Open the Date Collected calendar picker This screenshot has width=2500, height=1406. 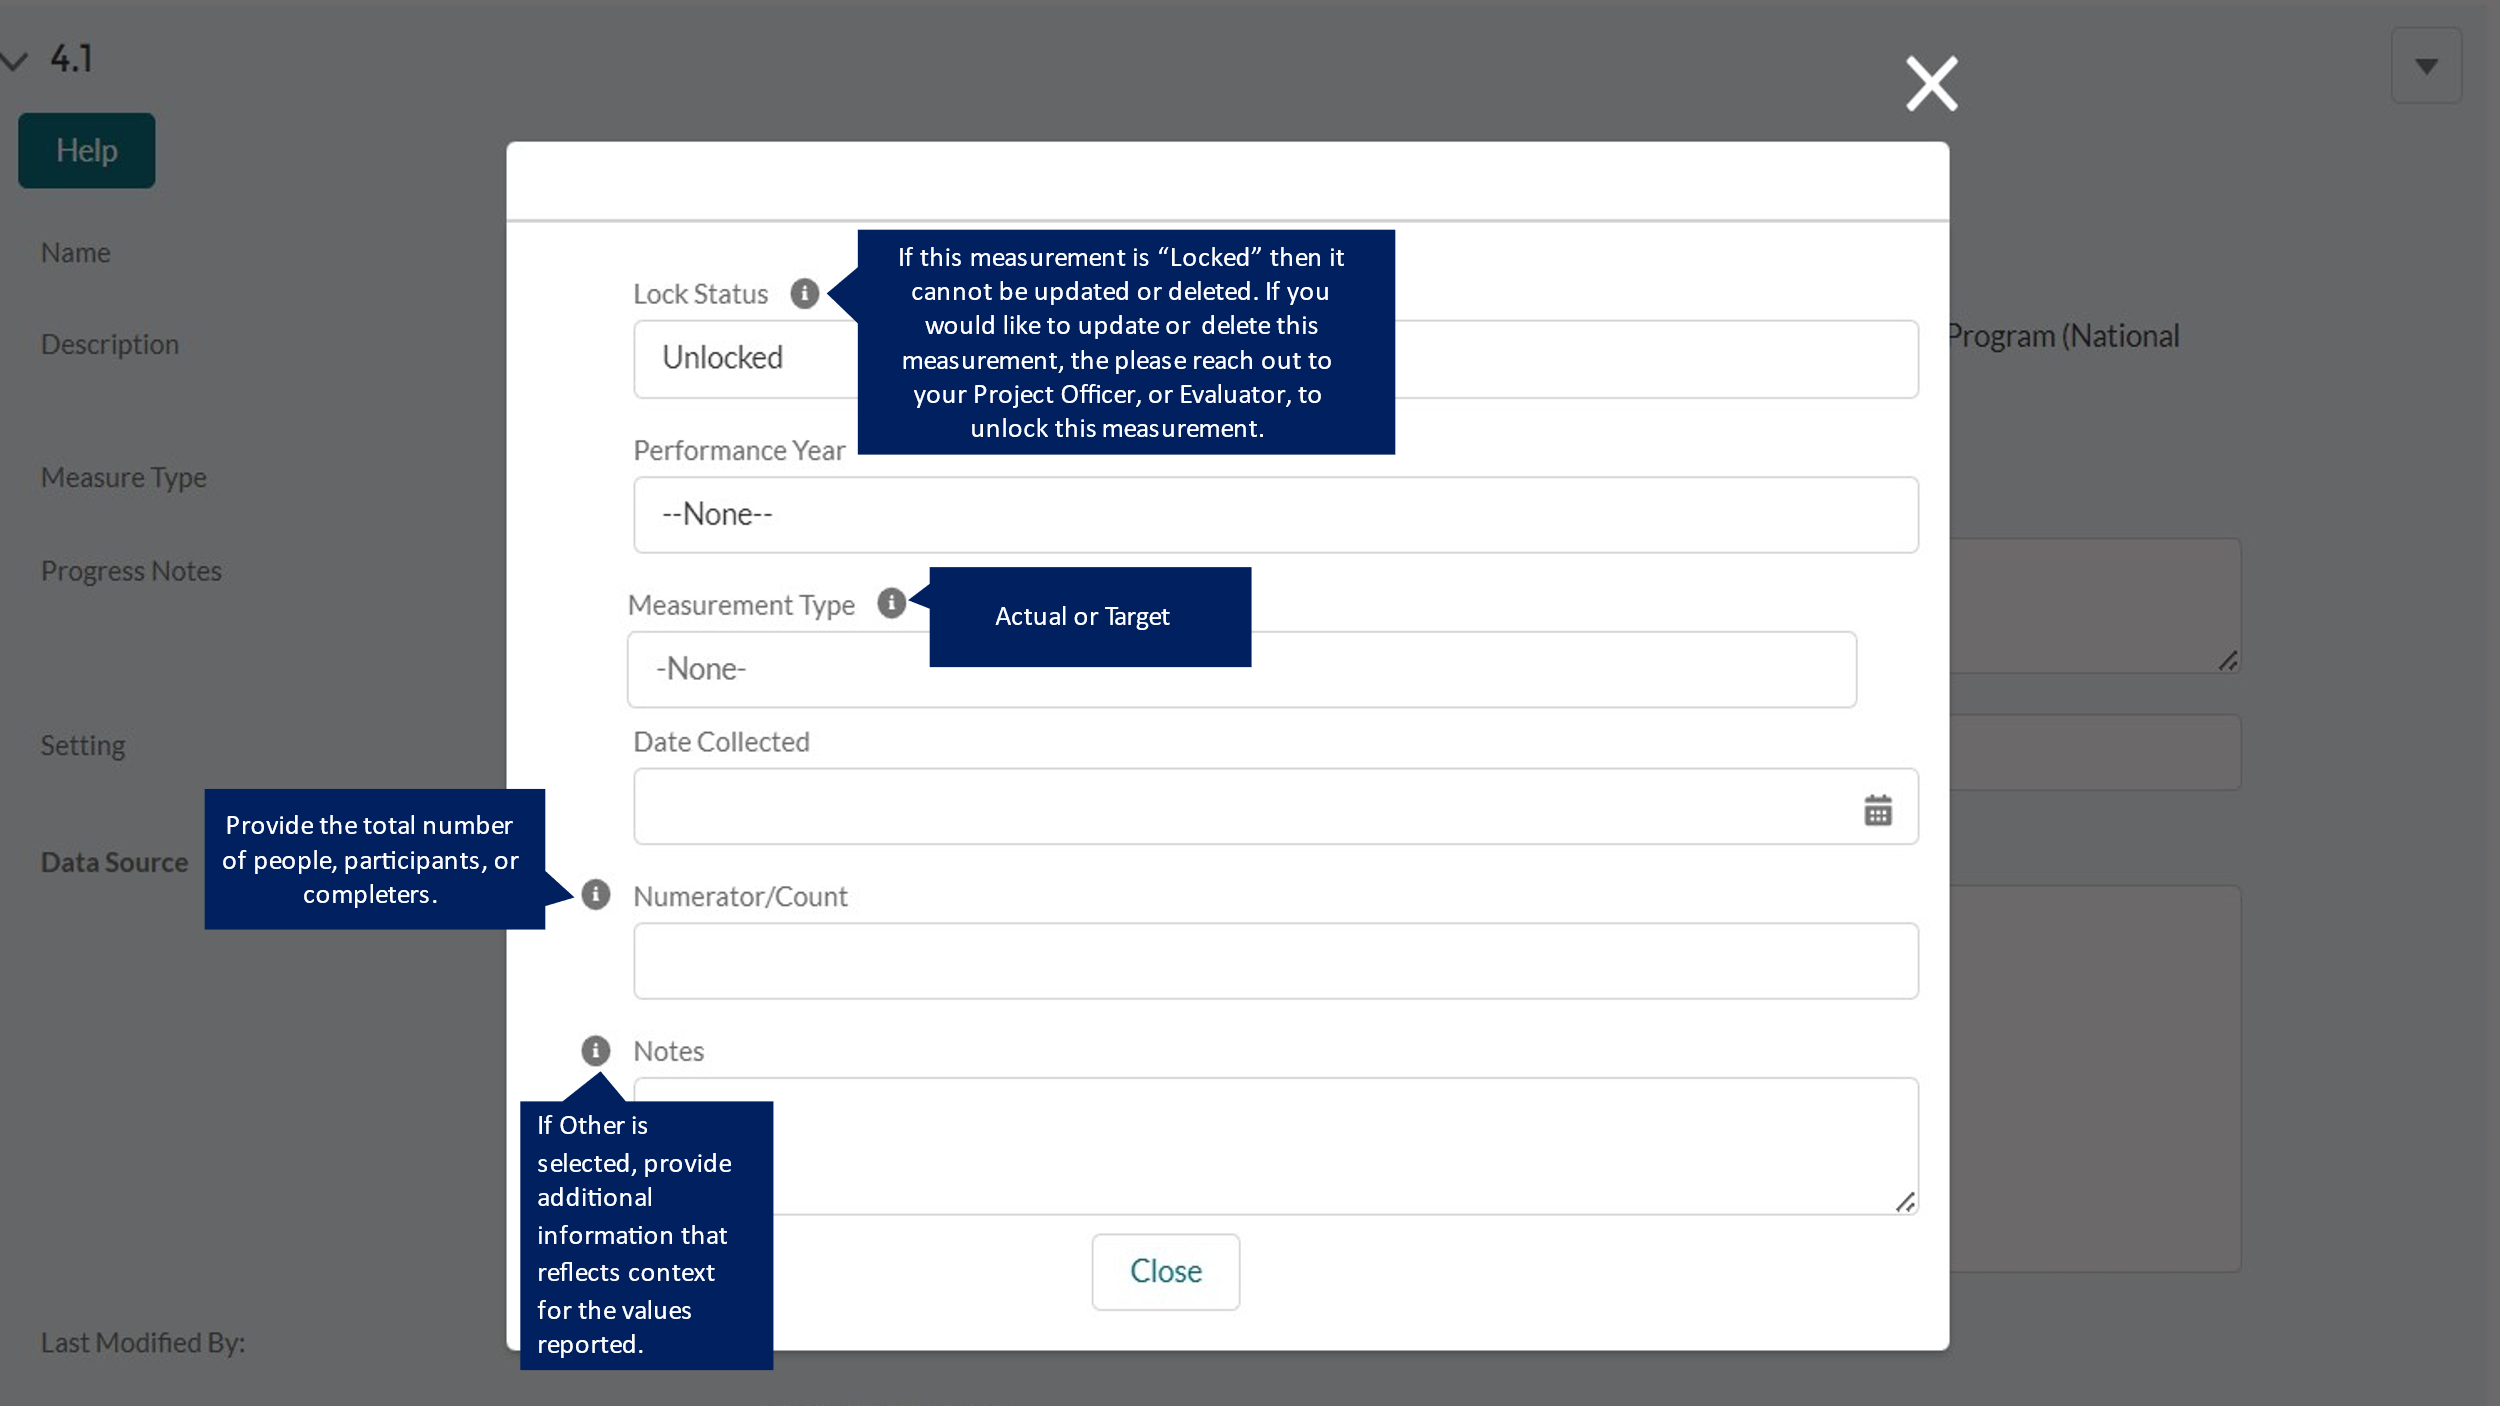[1877, 809]
